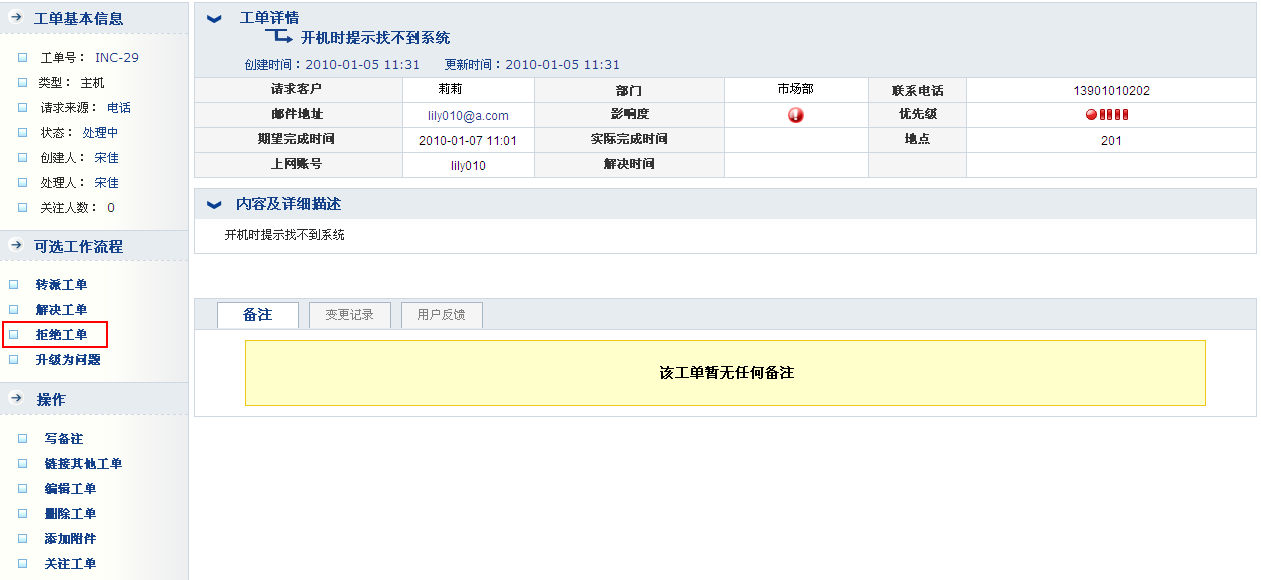Click 关注工单 to follow ticket
1261x580 pixels.
coord(70,564)
